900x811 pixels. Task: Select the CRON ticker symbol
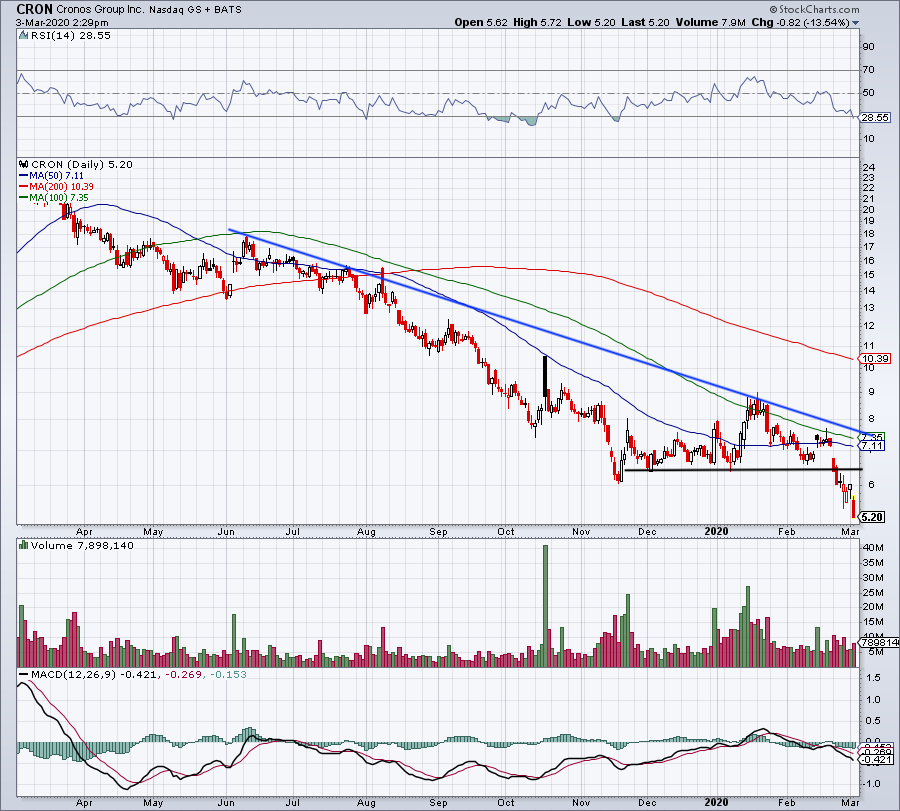point(34,9)
